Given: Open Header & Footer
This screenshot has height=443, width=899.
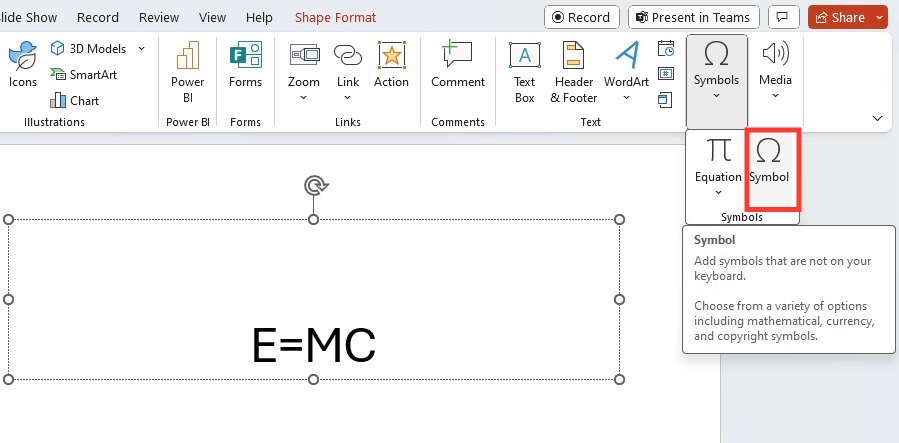Looking at the screenshot, I should click(x=573, y=72).
